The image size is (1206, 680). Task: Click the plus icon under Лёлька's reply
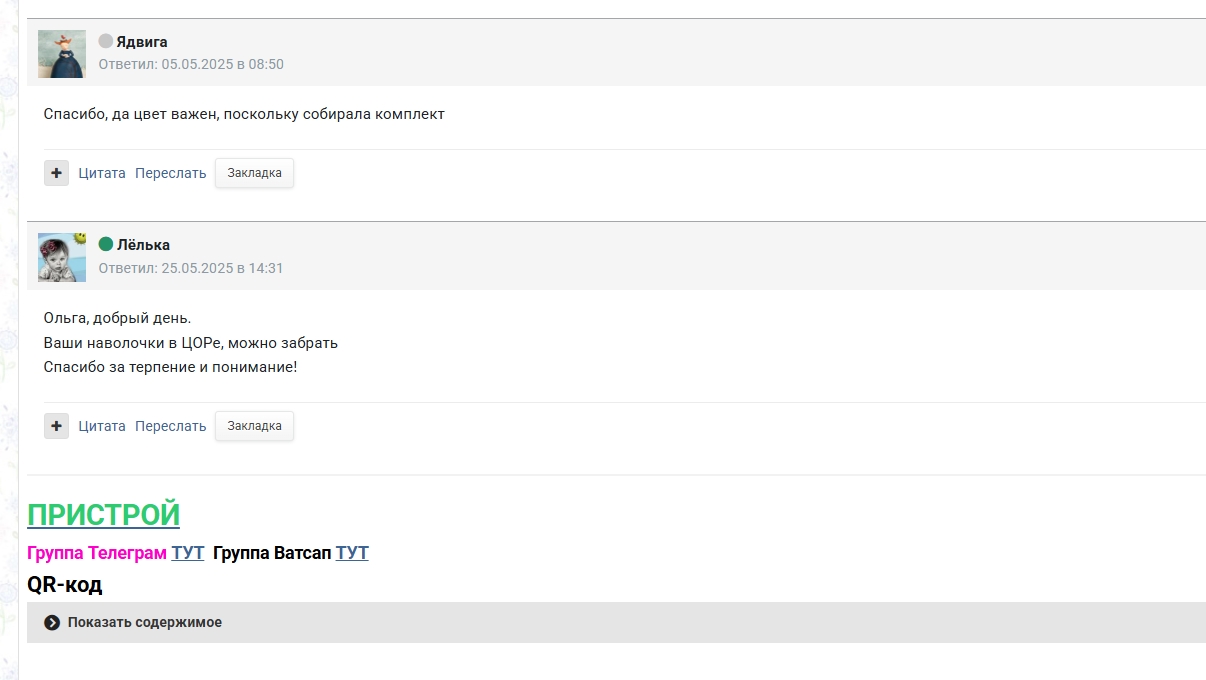click(56, 426)
